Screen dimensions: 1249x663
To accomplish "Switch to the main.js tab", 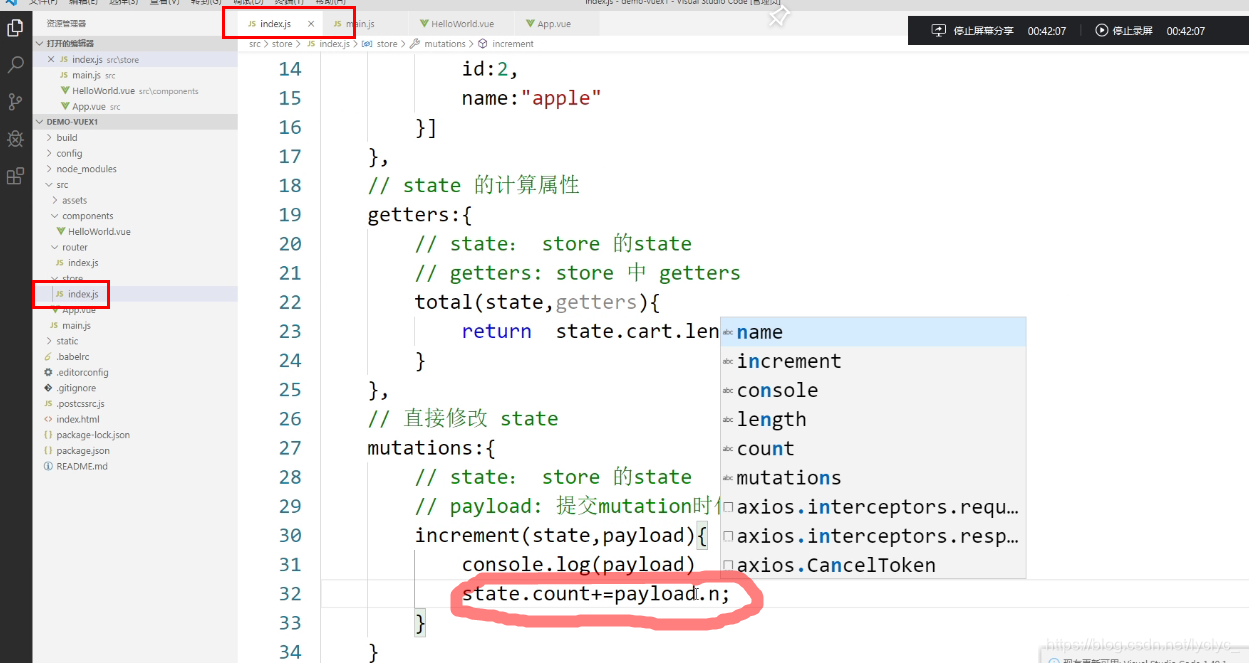I will coord(360,23).
